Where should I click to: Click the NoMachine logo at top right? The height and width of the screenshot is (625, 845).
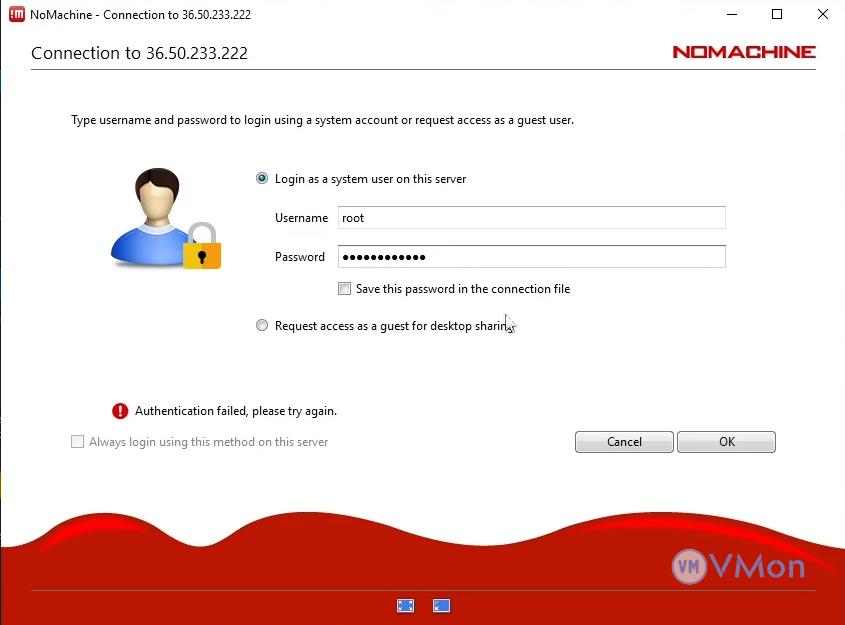(x=744, y=52)
